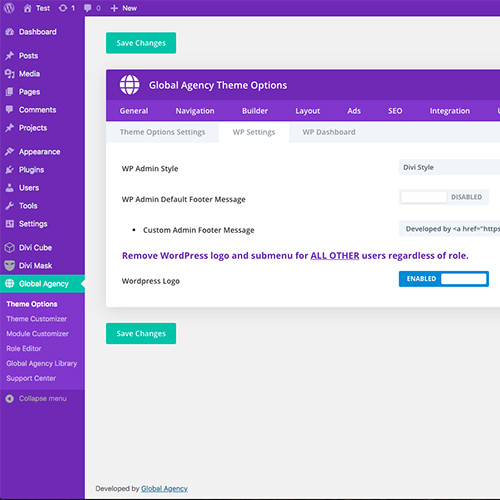Click the Global Agency globe sidebar icon
This screenshot has height=500, width=500.
pyautogui.click(x=10, y=284)
